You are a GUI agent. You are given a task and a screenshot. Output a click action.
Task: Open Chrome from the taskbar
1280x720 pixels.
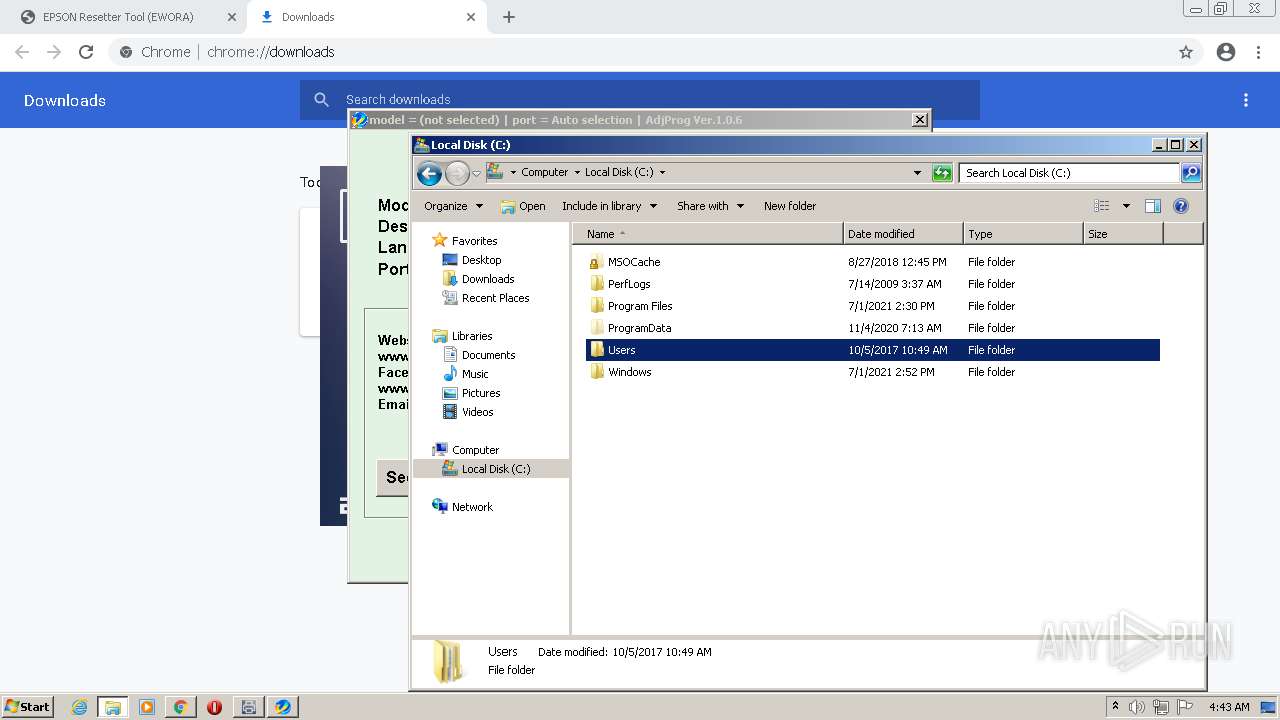coord(181,707)
